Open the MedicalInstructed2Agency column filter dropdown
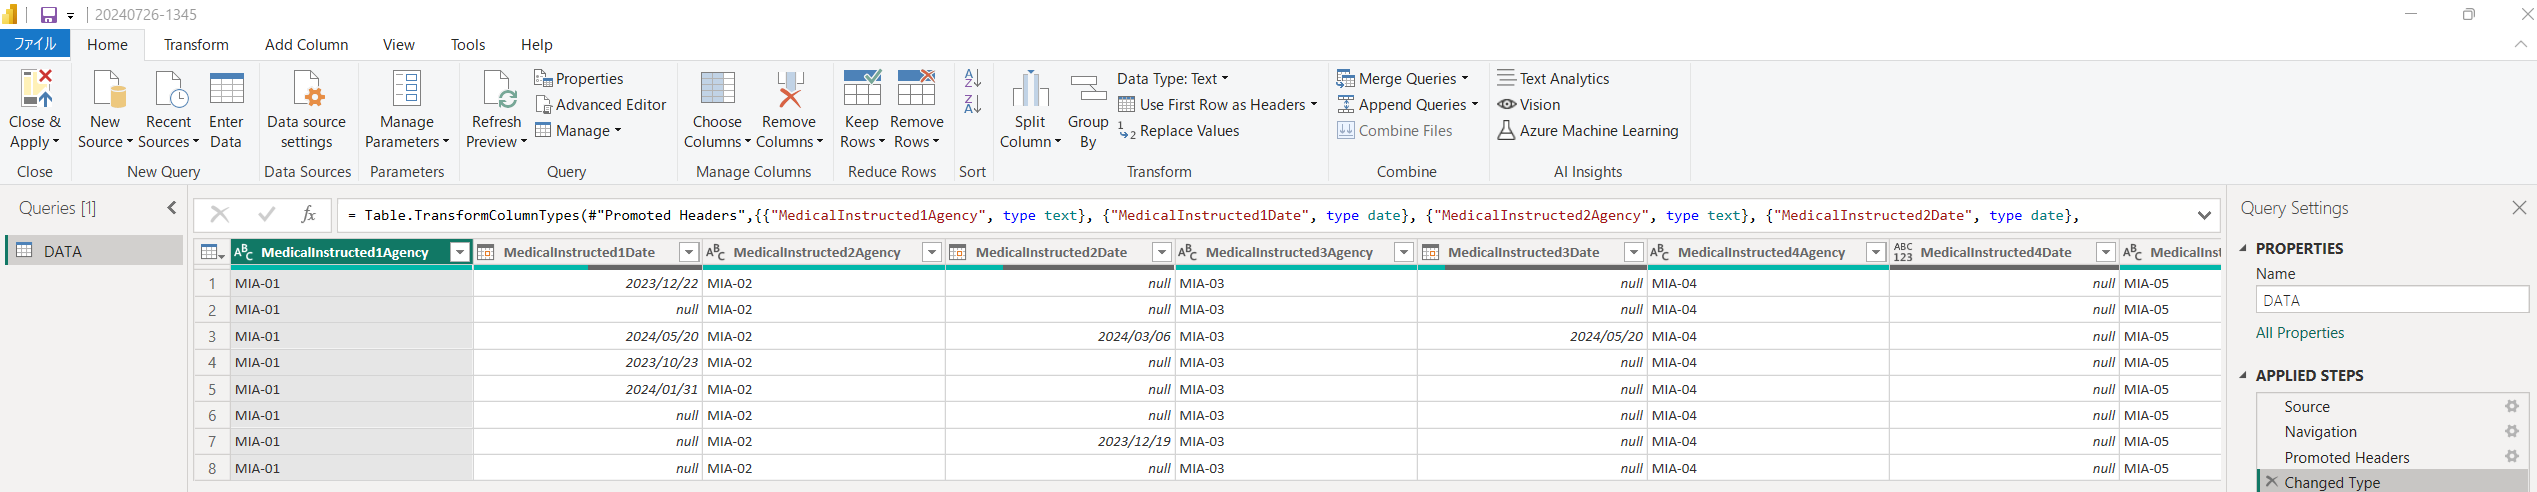Screen dimensions: 2537x492 pyautogui.click(x=932, y=252)
